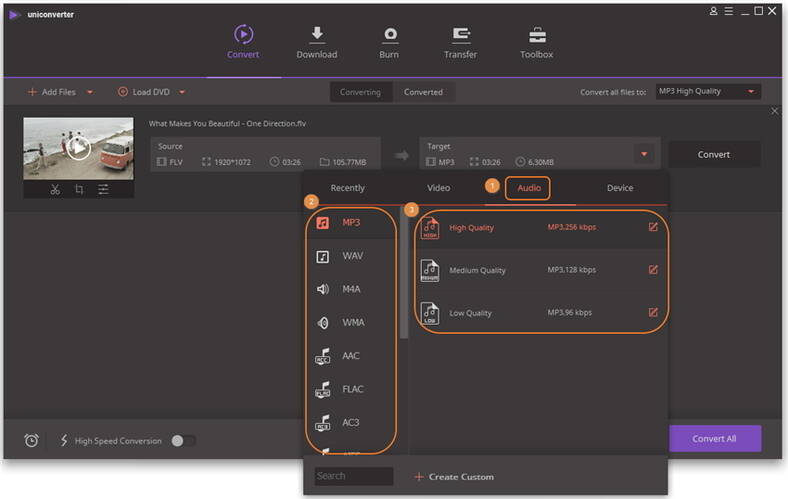The image size is (788, 499).
Task: Click the schedule alarm clock icon
Action: click(x=31, y=441)
